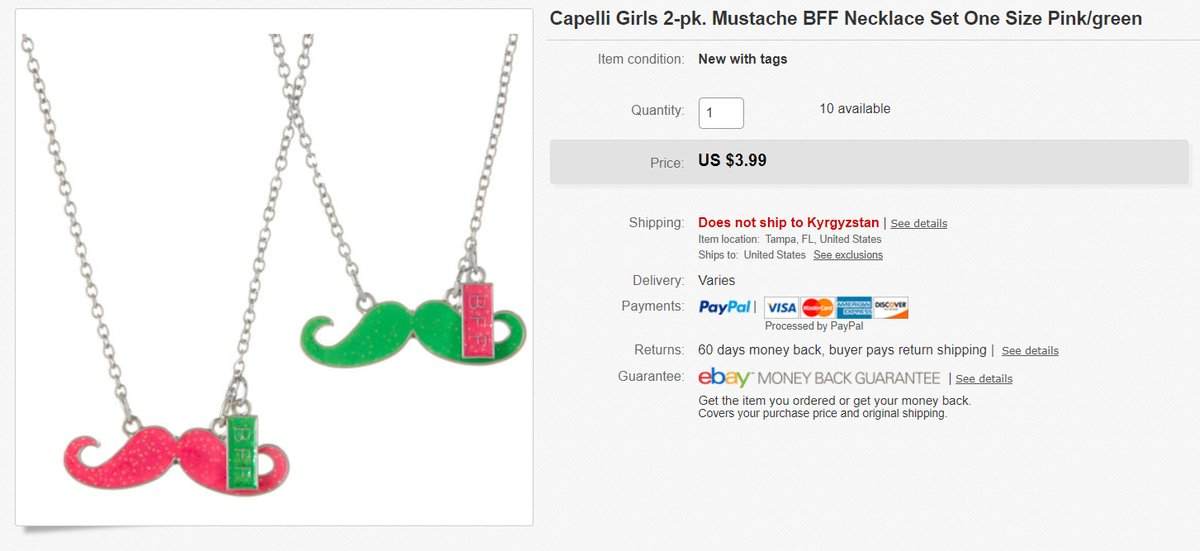
Task: Click the eBay logo in Guarantee row
Action: (x=725, y=377)
